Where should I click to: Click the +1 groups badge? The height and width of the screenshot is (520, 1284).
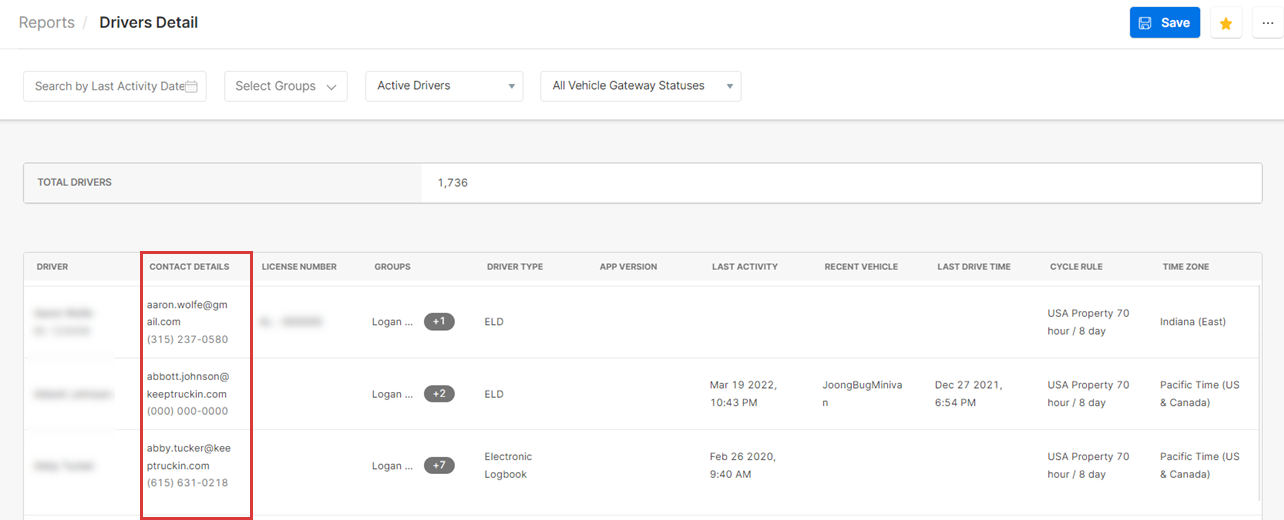point(439,322)
